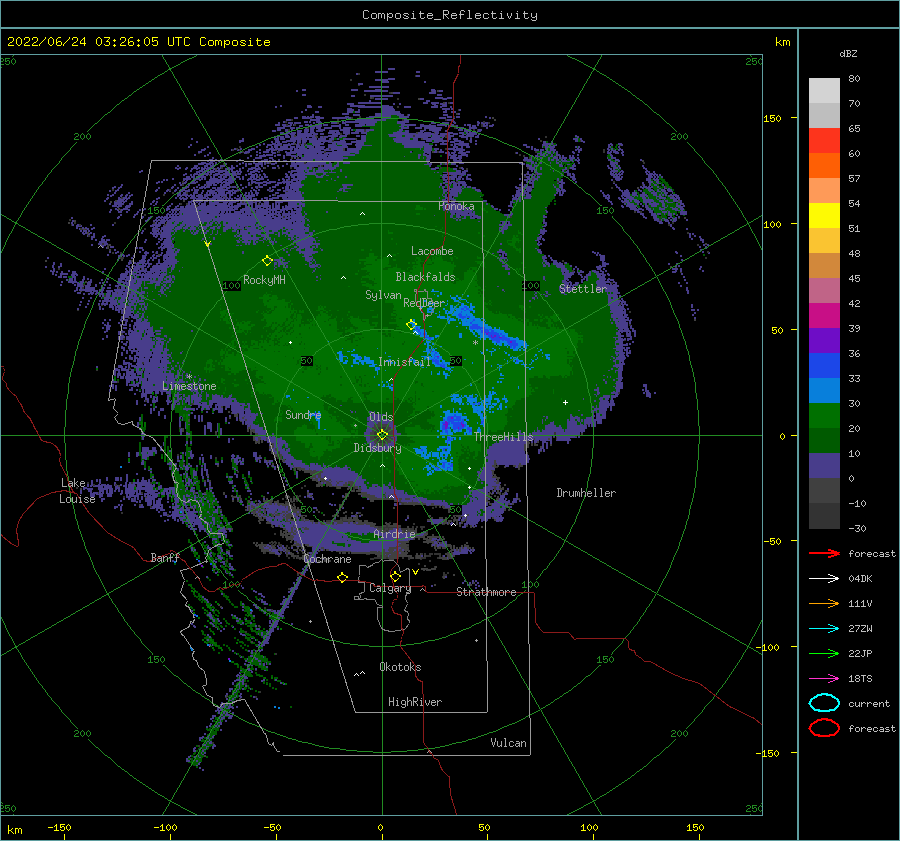This screenshot has height=841, width=900.
Task: Select the purple swatch in the dBZ scale
Action: 824,340
